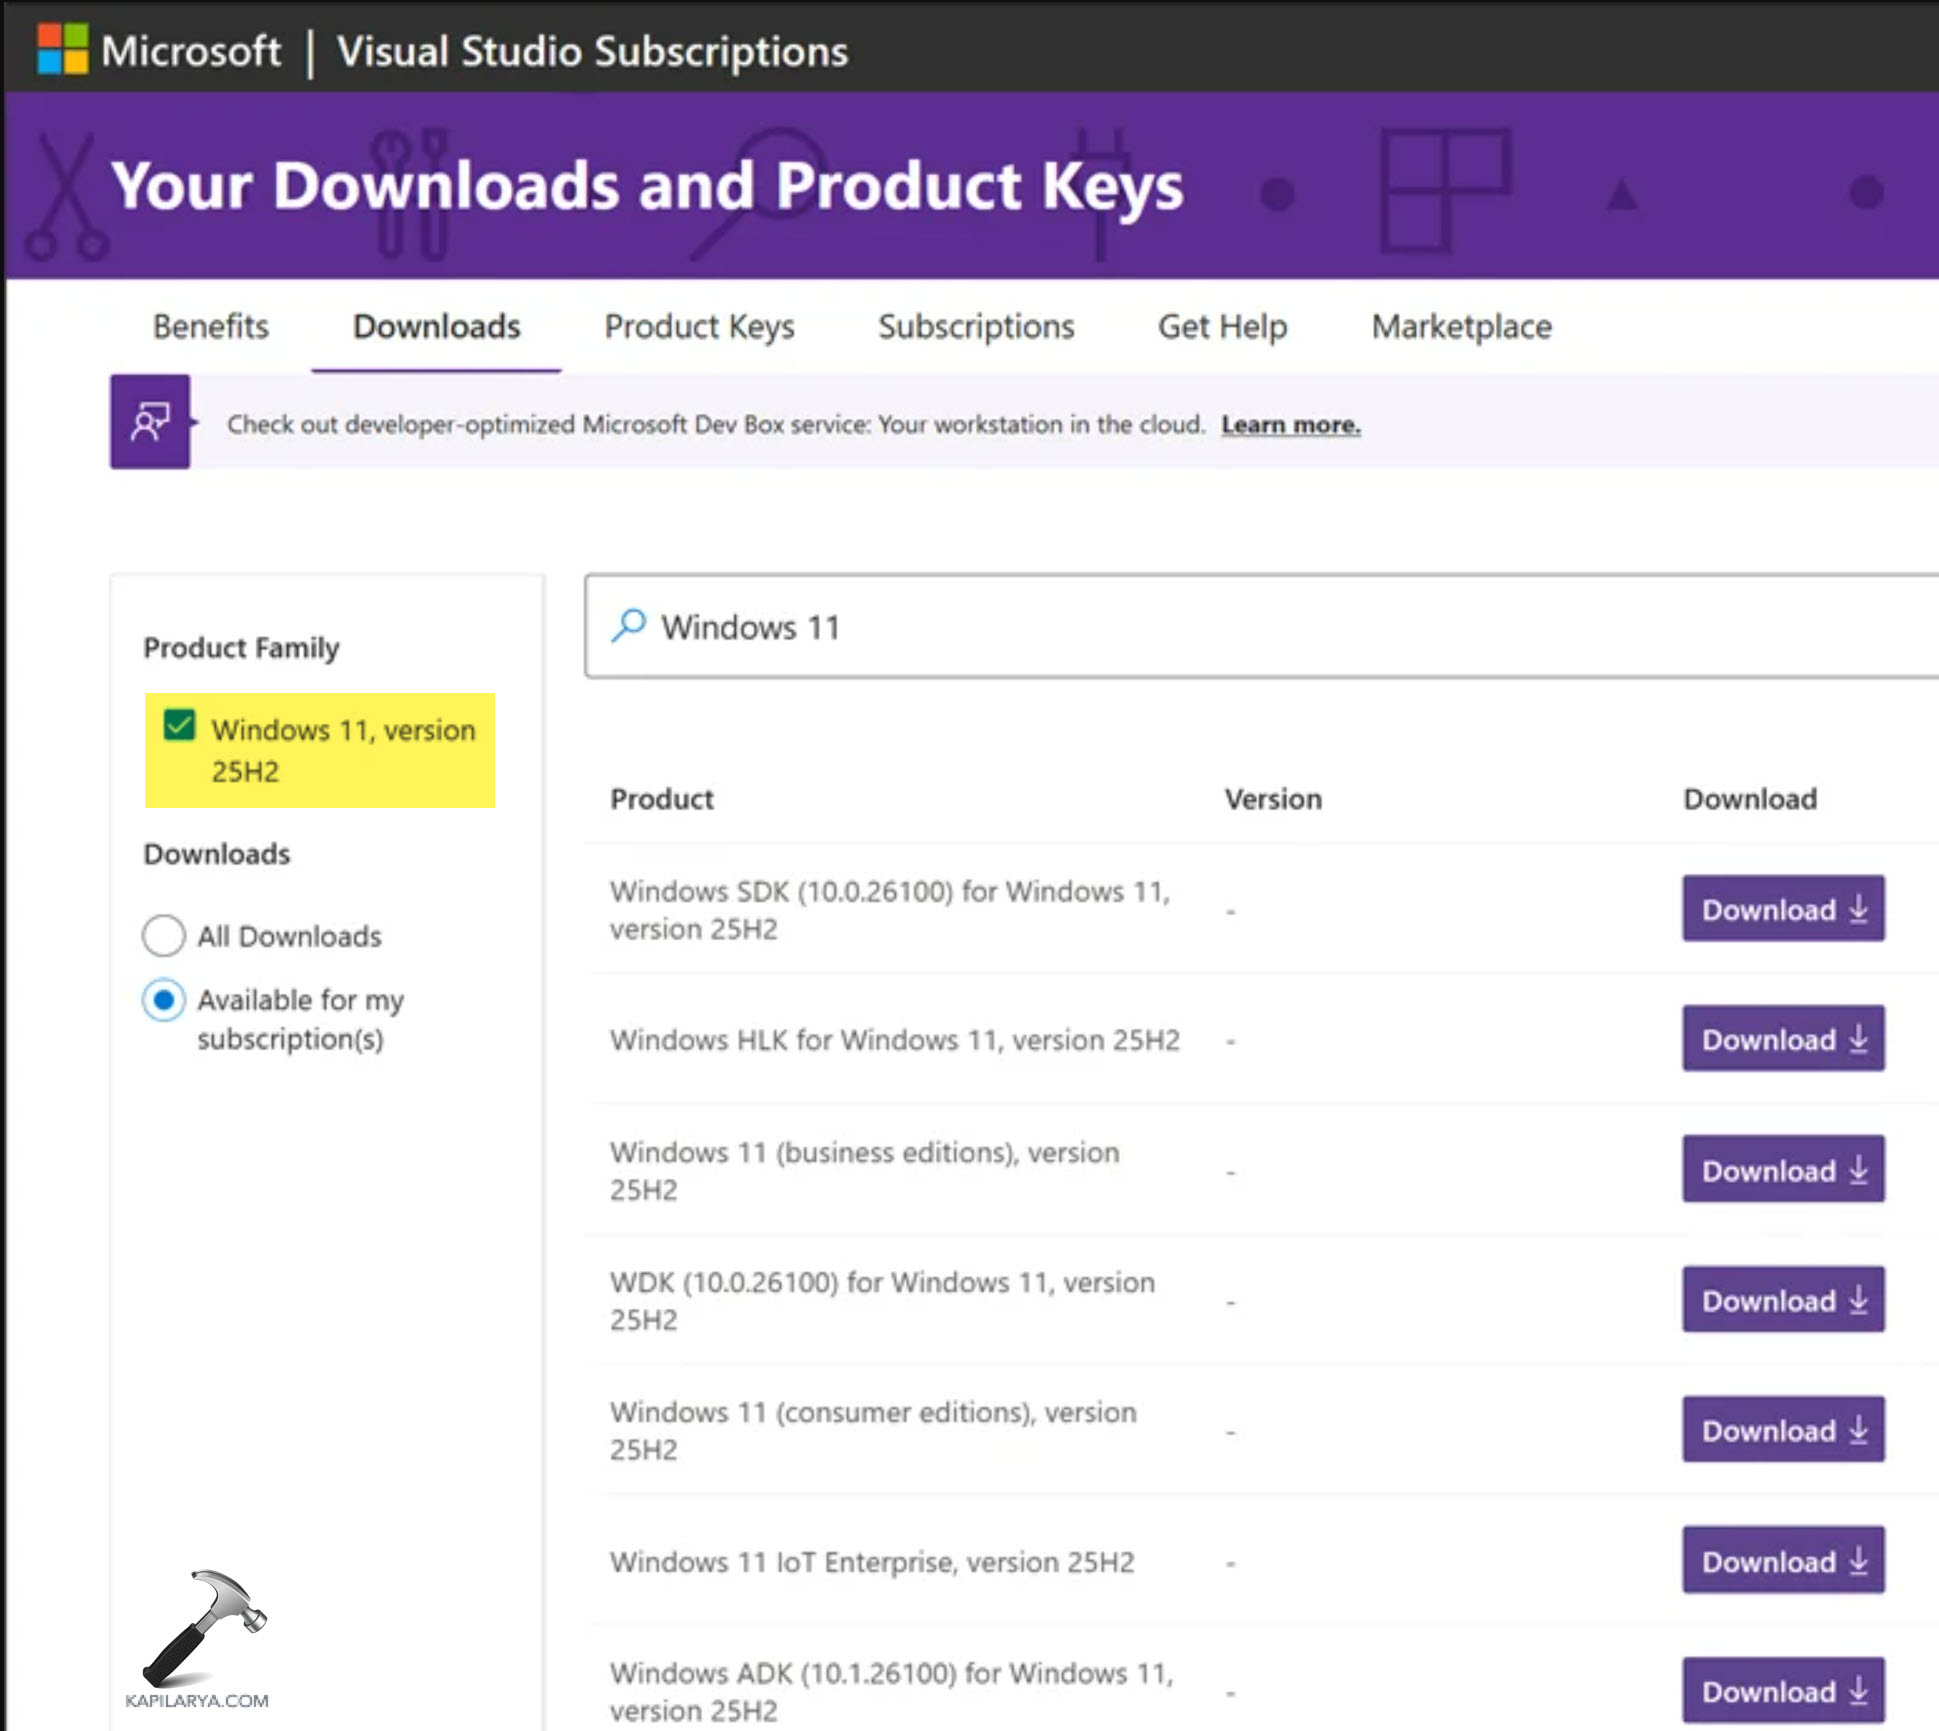Screen dimensions: 1939x1731
Task: Click the download arrow on WDK row button
Action: click(x=1858, y=1301)
